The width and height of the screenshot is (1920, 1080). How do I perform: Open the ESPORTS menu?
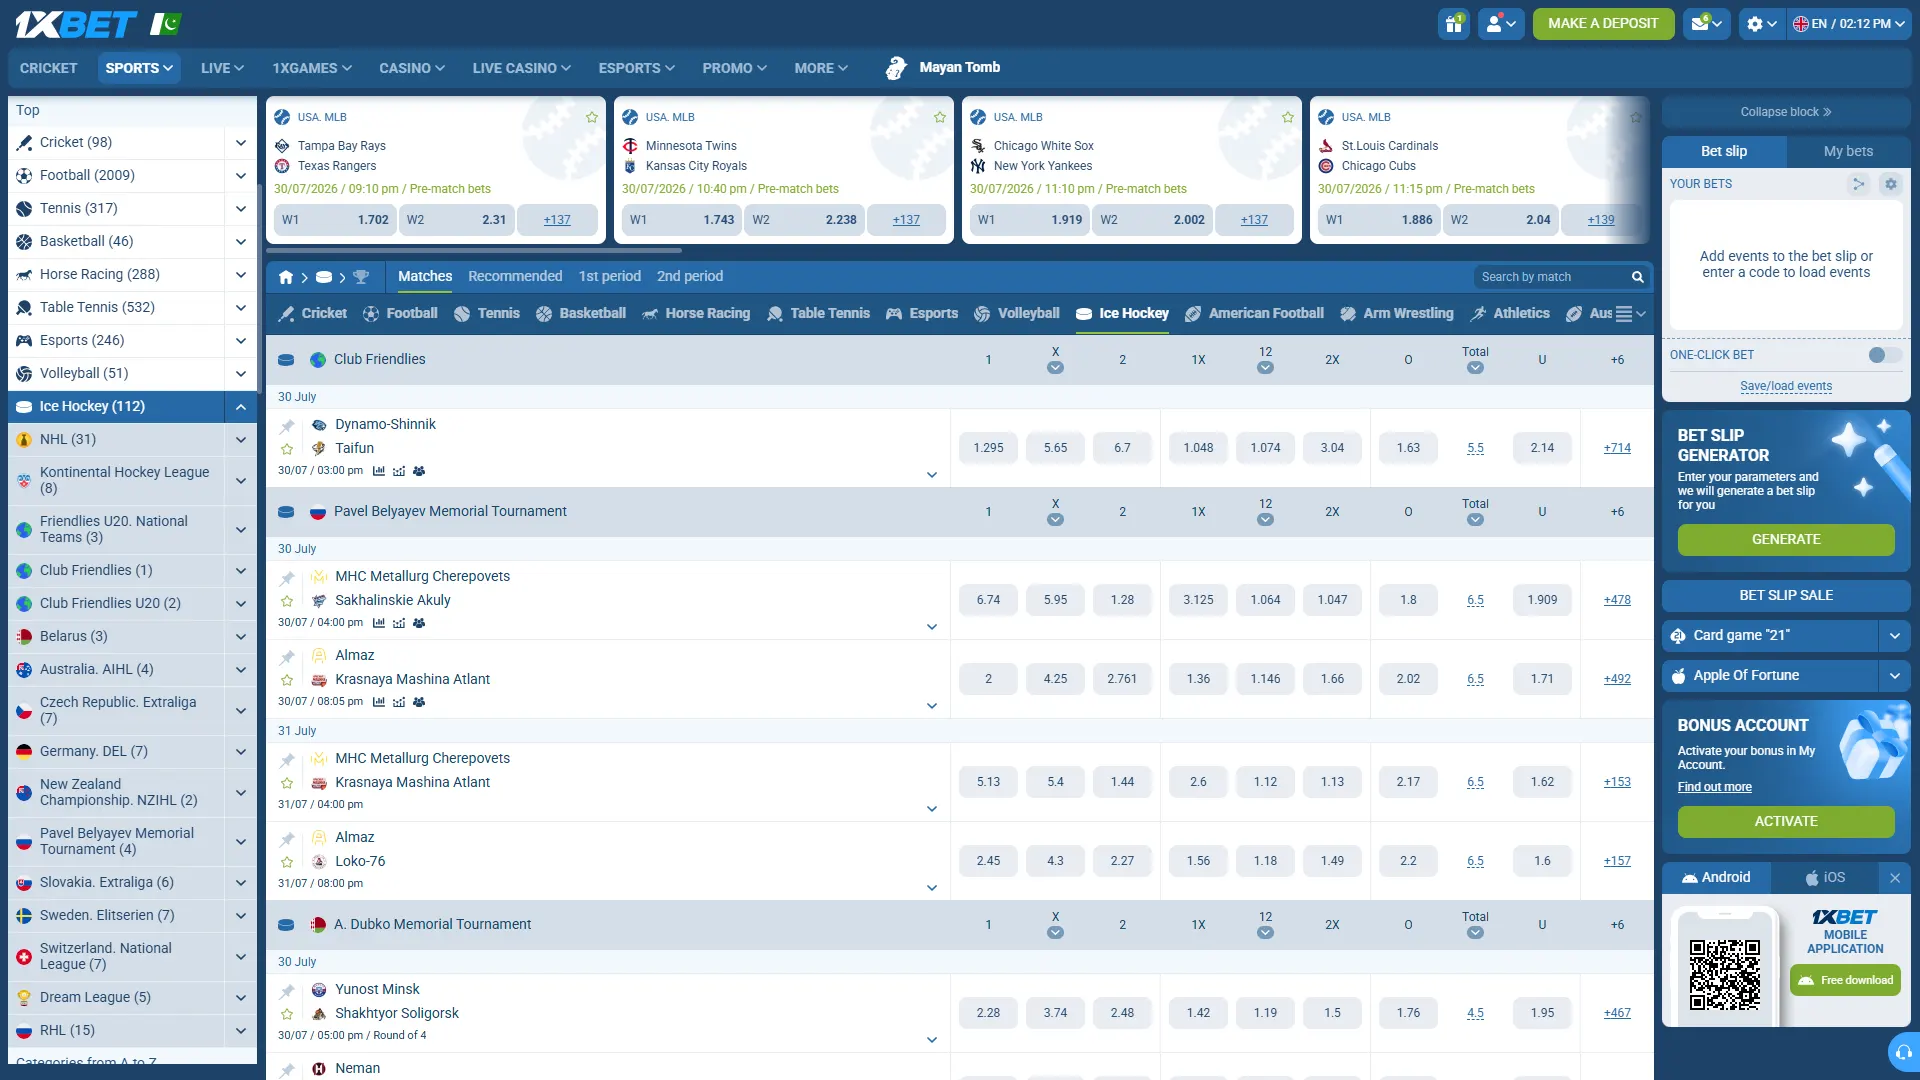[637, 68]
